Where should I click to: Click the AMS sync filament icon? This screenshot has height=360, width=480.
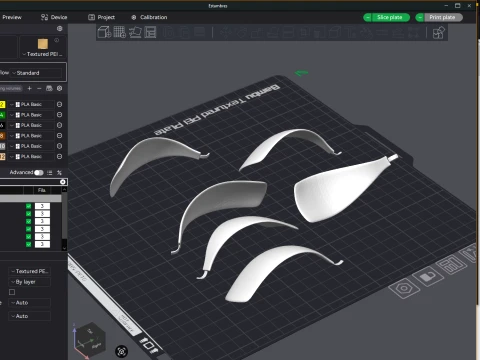click(x=49, y=88)
